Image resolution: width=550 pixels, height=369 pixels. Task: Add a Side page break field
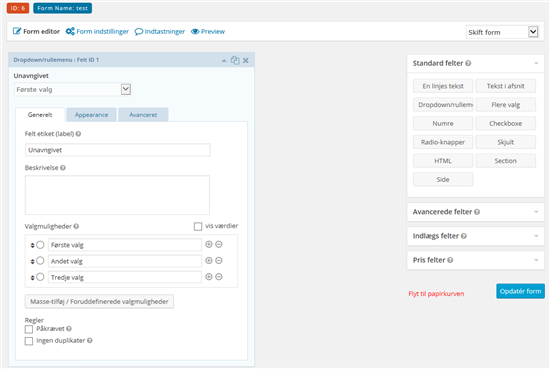pyautogui.click(x=443, y=179)
